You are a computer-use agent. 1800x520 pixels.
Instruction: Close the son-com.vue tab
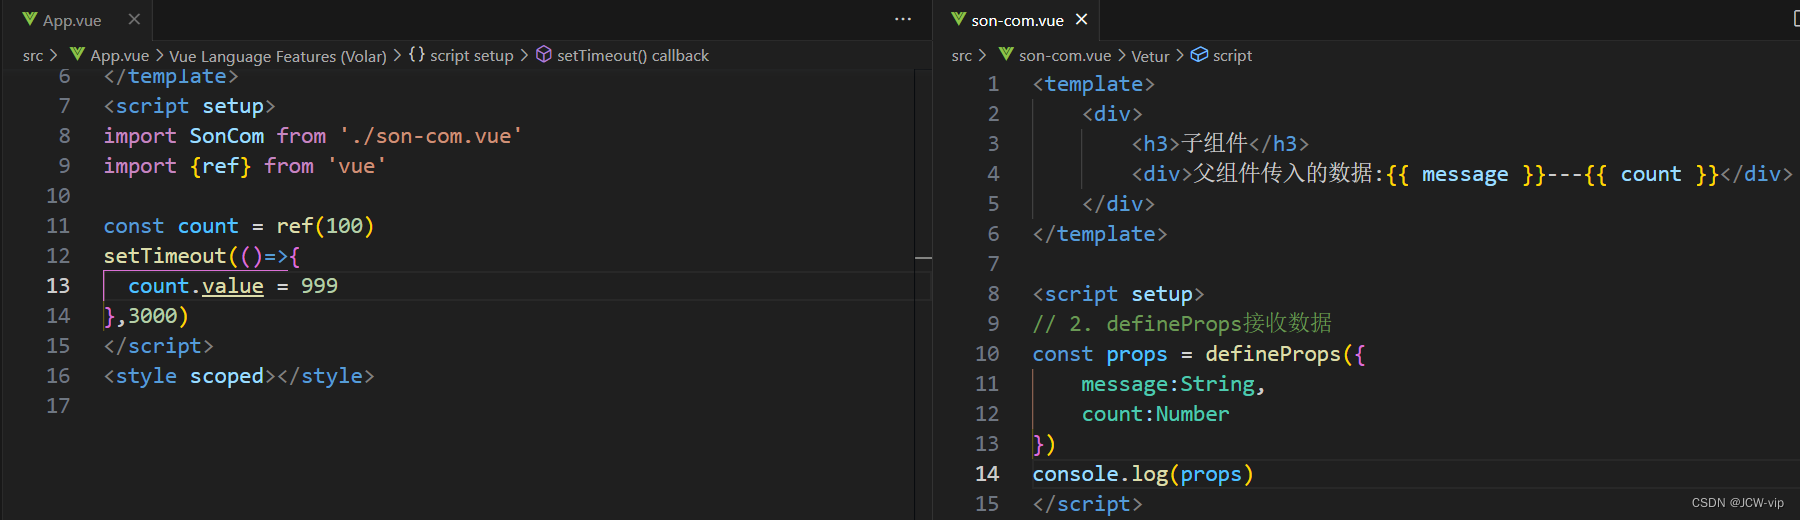(1081, 20)
